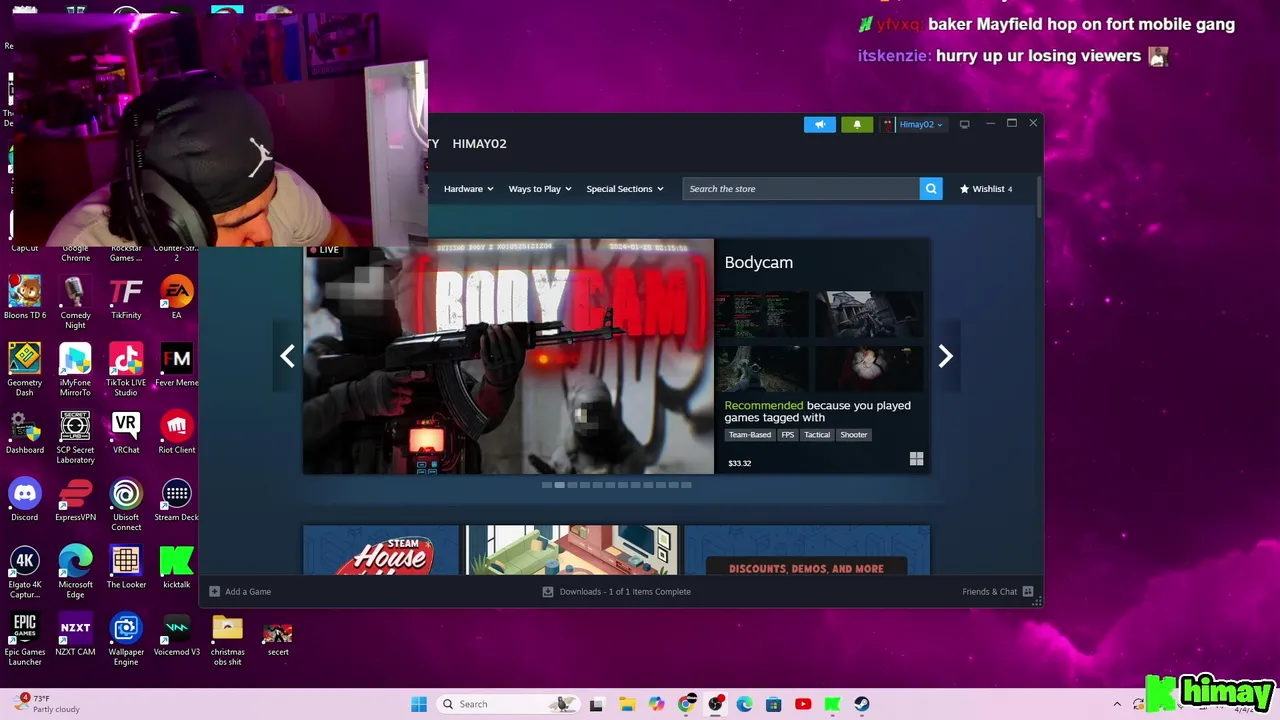The image size is (1280, 720).
Task: Open the secert desktop icon
Action: 278,639
